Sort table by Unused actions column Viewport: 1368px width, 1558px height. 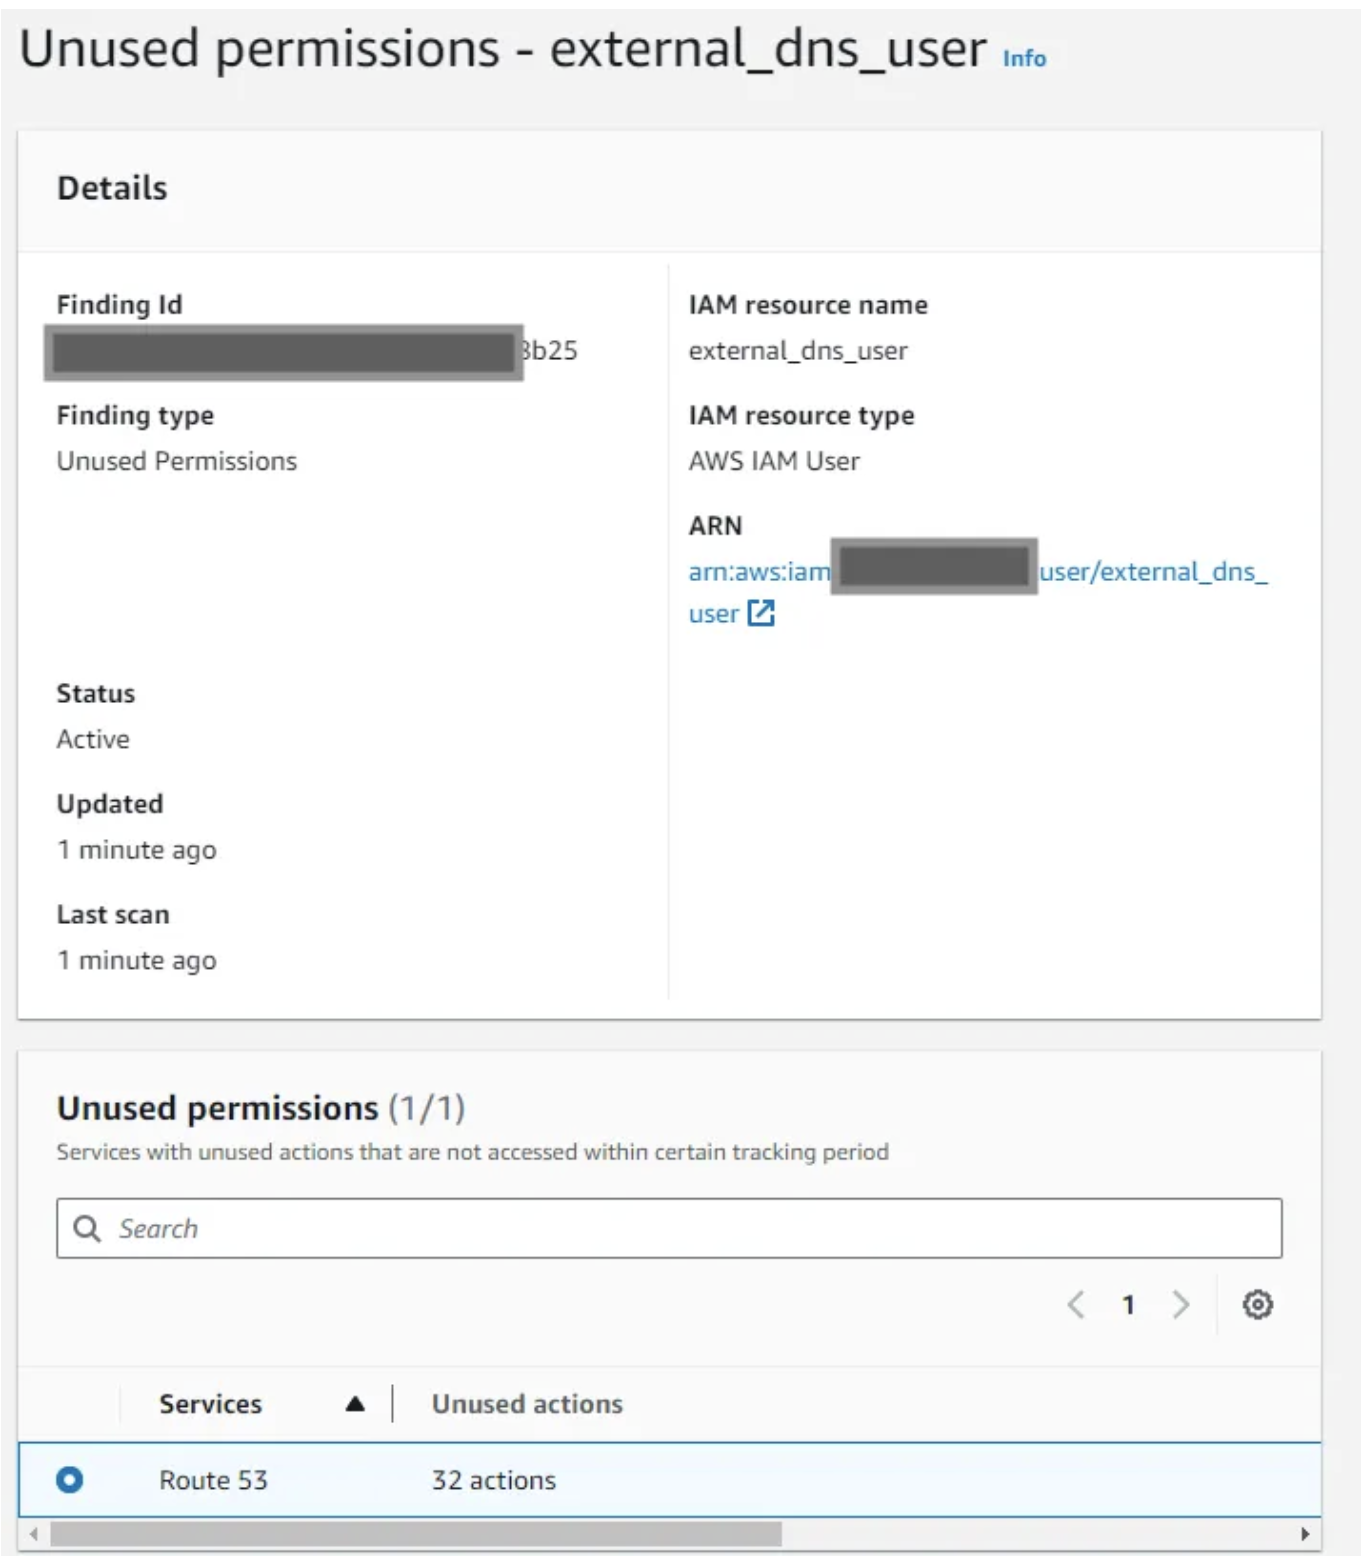(x=527, y=1404)
